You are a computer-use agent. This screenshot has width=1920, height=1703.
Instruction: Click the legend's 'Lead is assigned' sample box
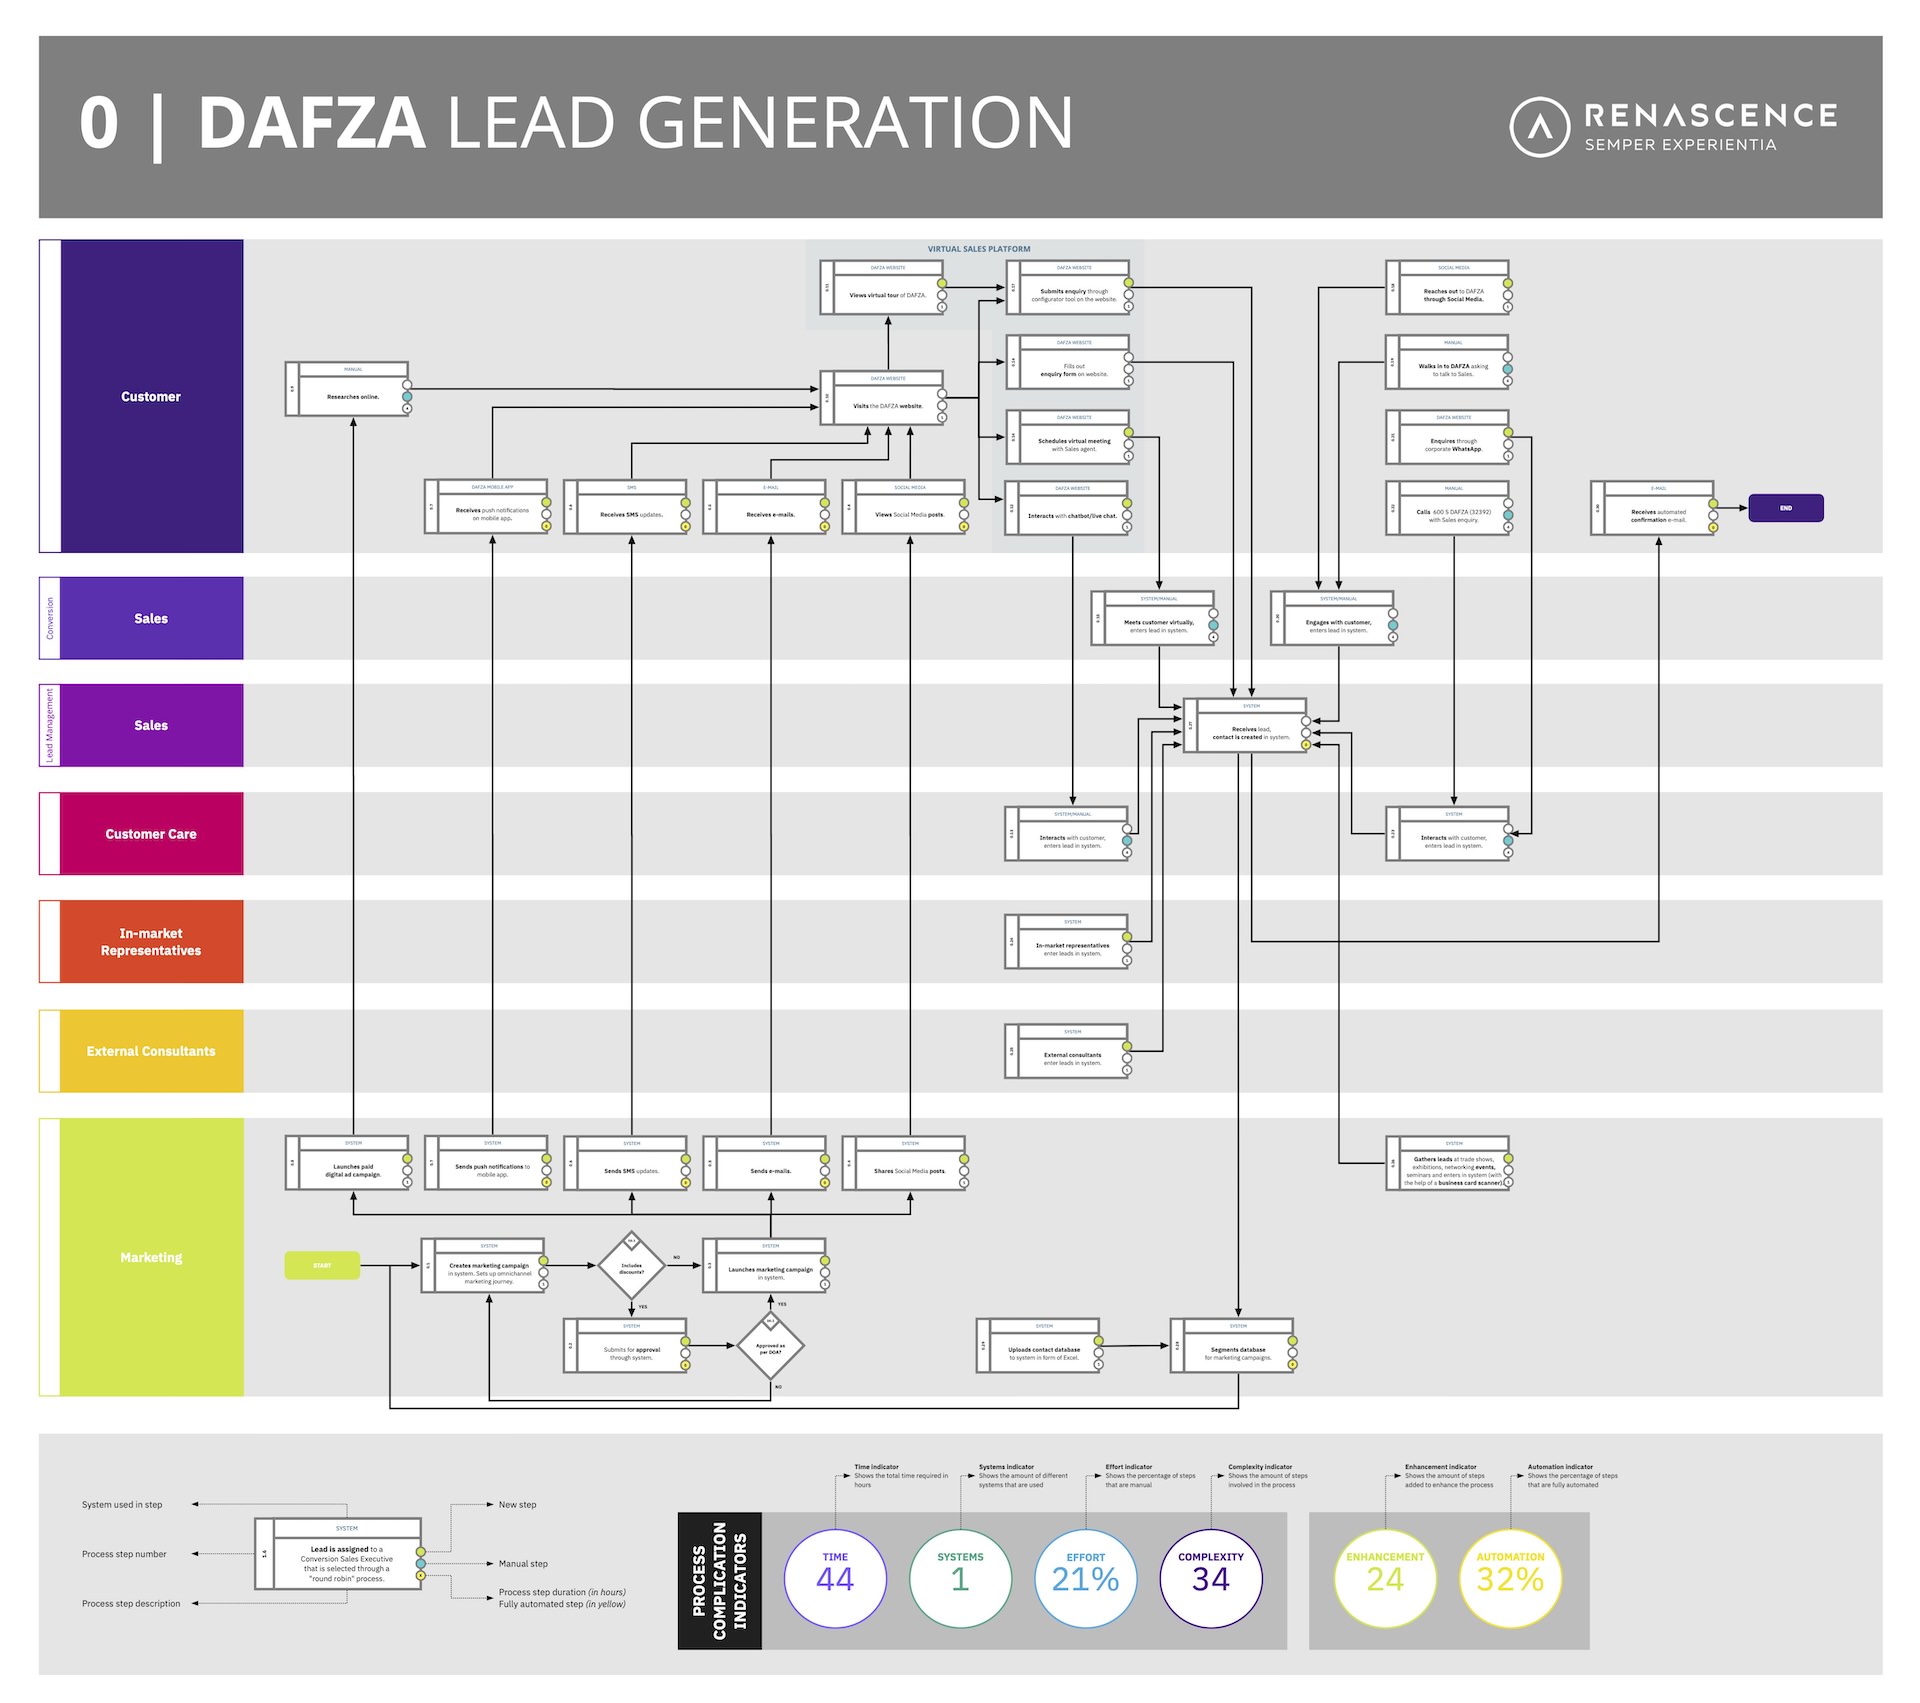[x=339, y=1553]
